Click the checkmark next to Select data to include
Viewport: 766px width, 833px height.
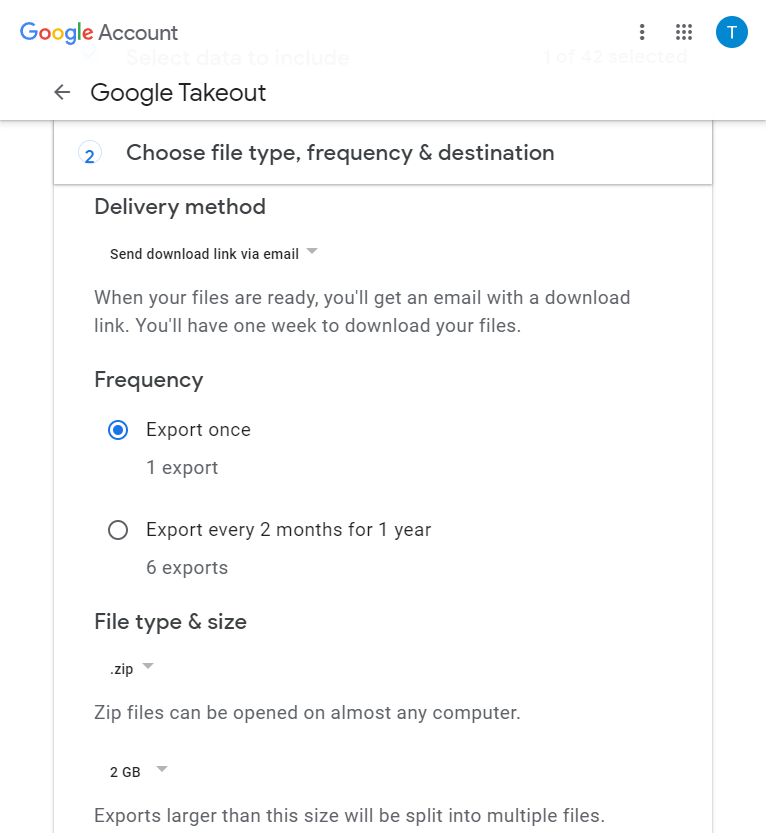click(90, 57)
